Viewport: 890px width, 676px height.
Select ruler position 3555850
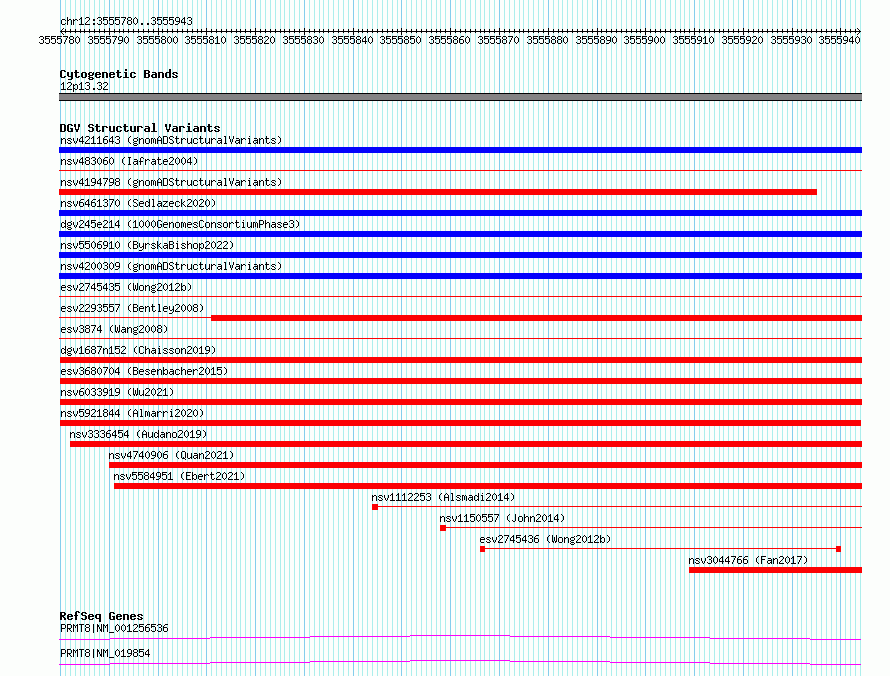pos(401,40)
